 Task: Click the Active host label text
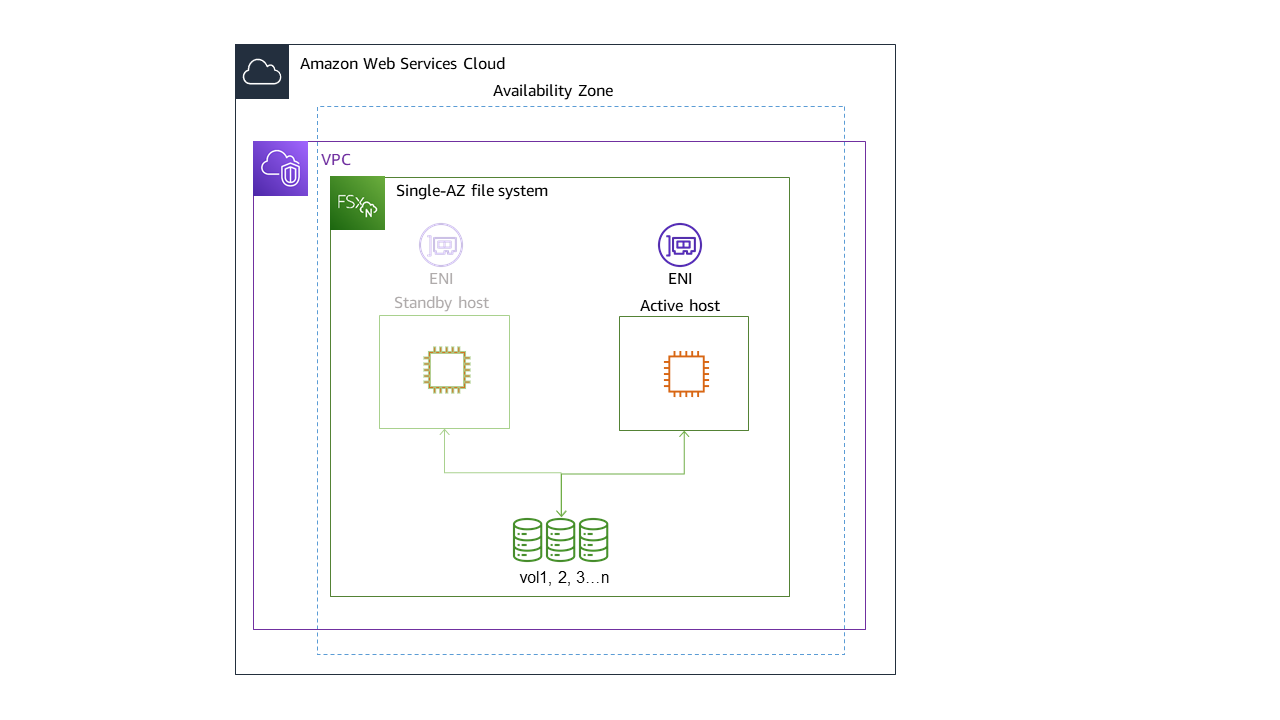coord(680,305)
